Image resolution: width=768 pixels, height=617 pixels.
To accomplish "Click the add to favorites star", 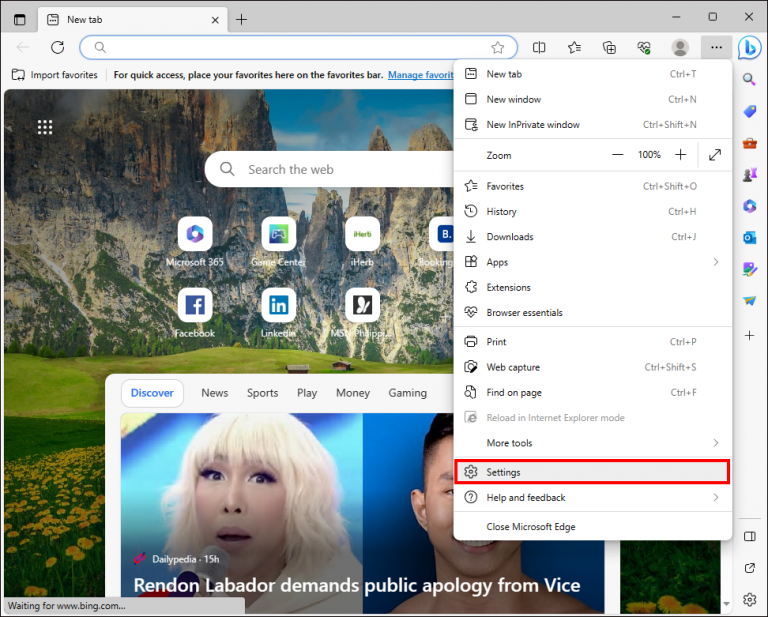I will point(498,47).
